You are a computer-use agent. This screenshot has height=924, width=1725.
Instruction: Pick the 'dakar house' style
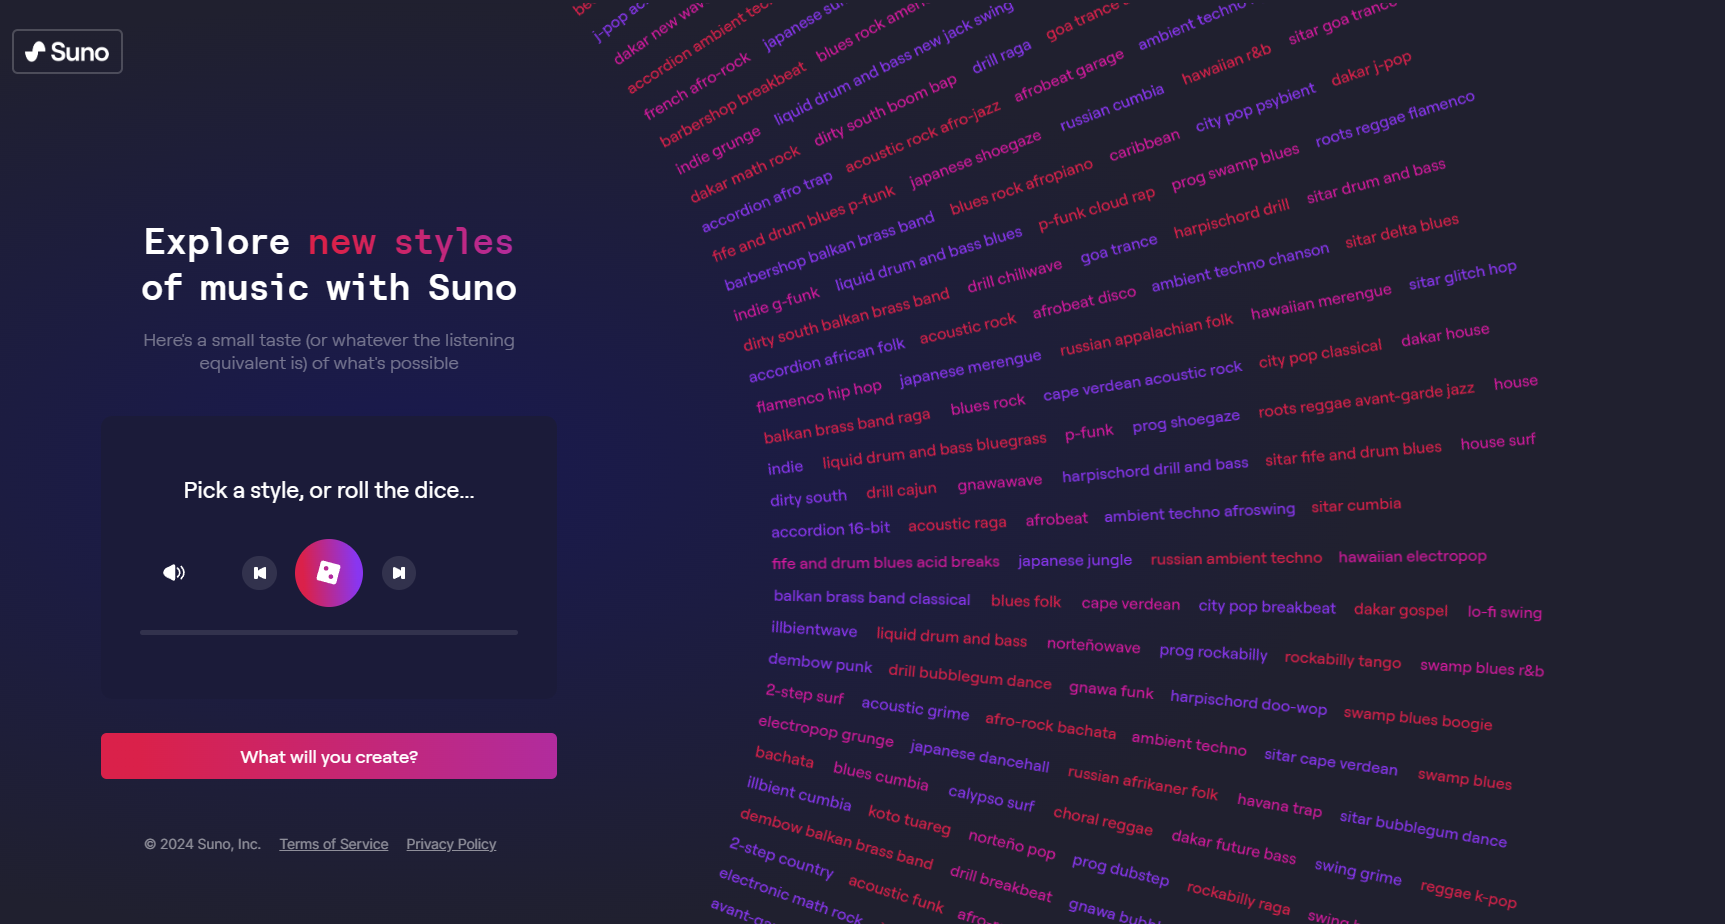click(1445, 335)
